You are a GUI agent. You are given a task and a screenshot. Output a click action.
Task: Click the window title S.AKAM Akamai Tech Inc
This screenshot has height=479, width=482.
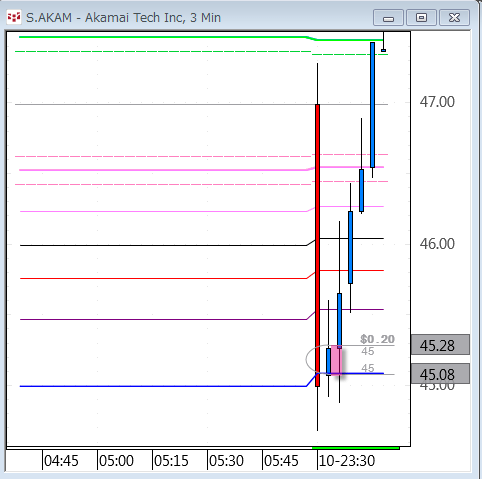pos(123,17)
